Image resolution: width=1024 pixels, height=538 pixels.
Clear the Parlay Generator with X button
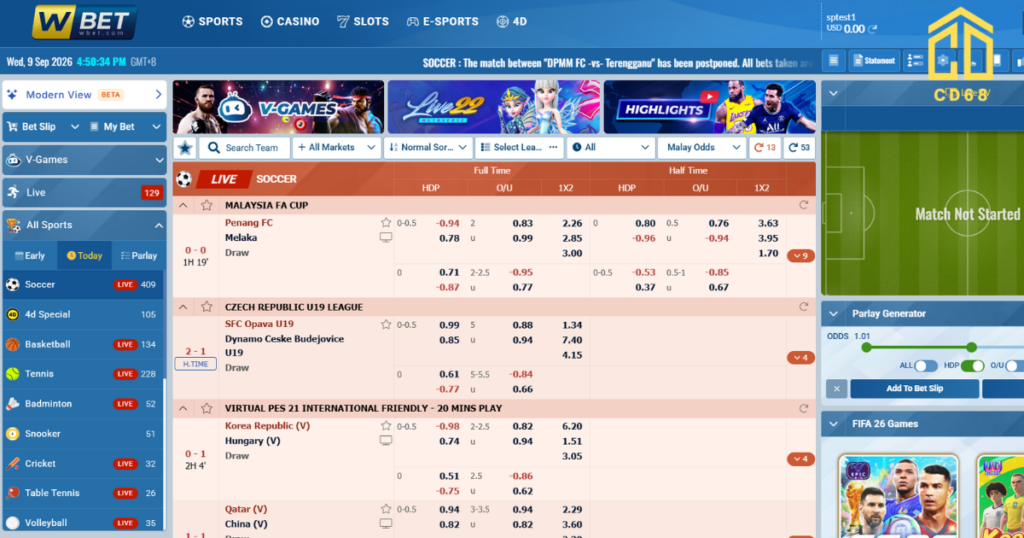pyautogui.click(x=837, y=389)
